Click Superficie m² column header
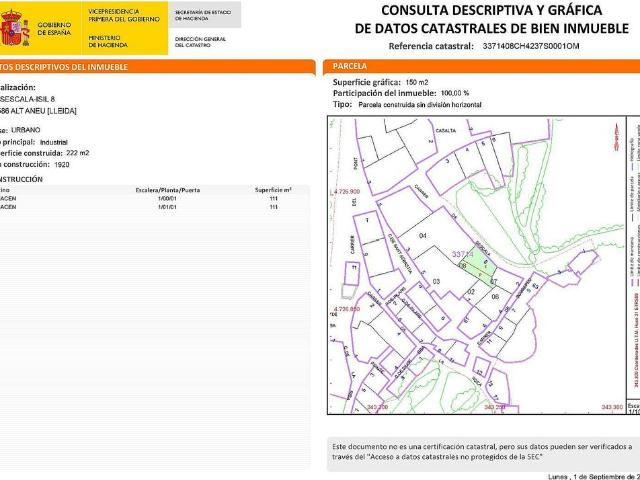The height and width of the screenshot is (480, 640). 273,190
